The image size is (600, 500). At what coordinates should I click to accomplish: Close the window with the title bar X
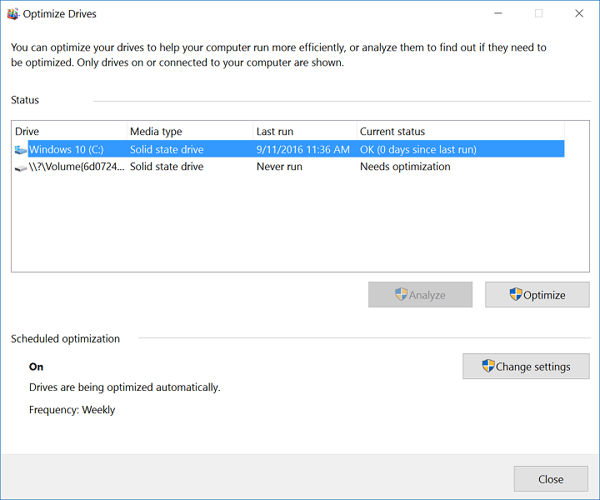point(579,14)
